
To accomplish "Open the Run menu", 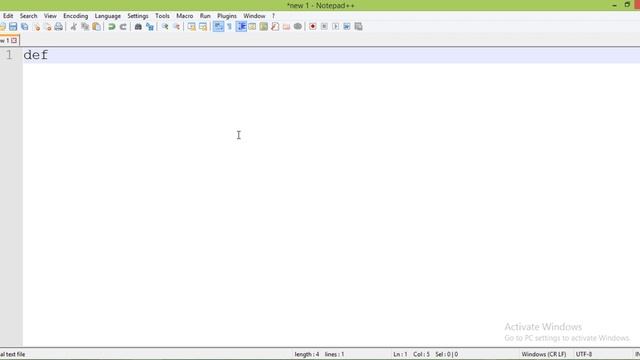I will [205, 16].
